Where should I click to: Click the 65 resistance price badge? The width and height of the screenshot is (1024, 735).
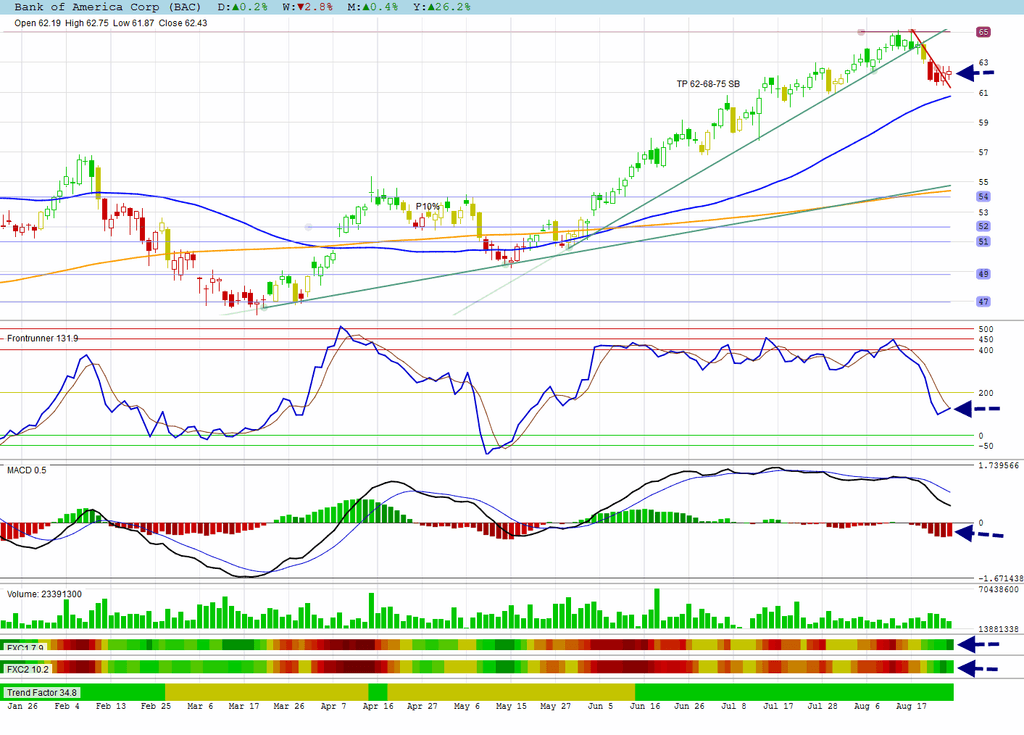[x=984, y=32]
